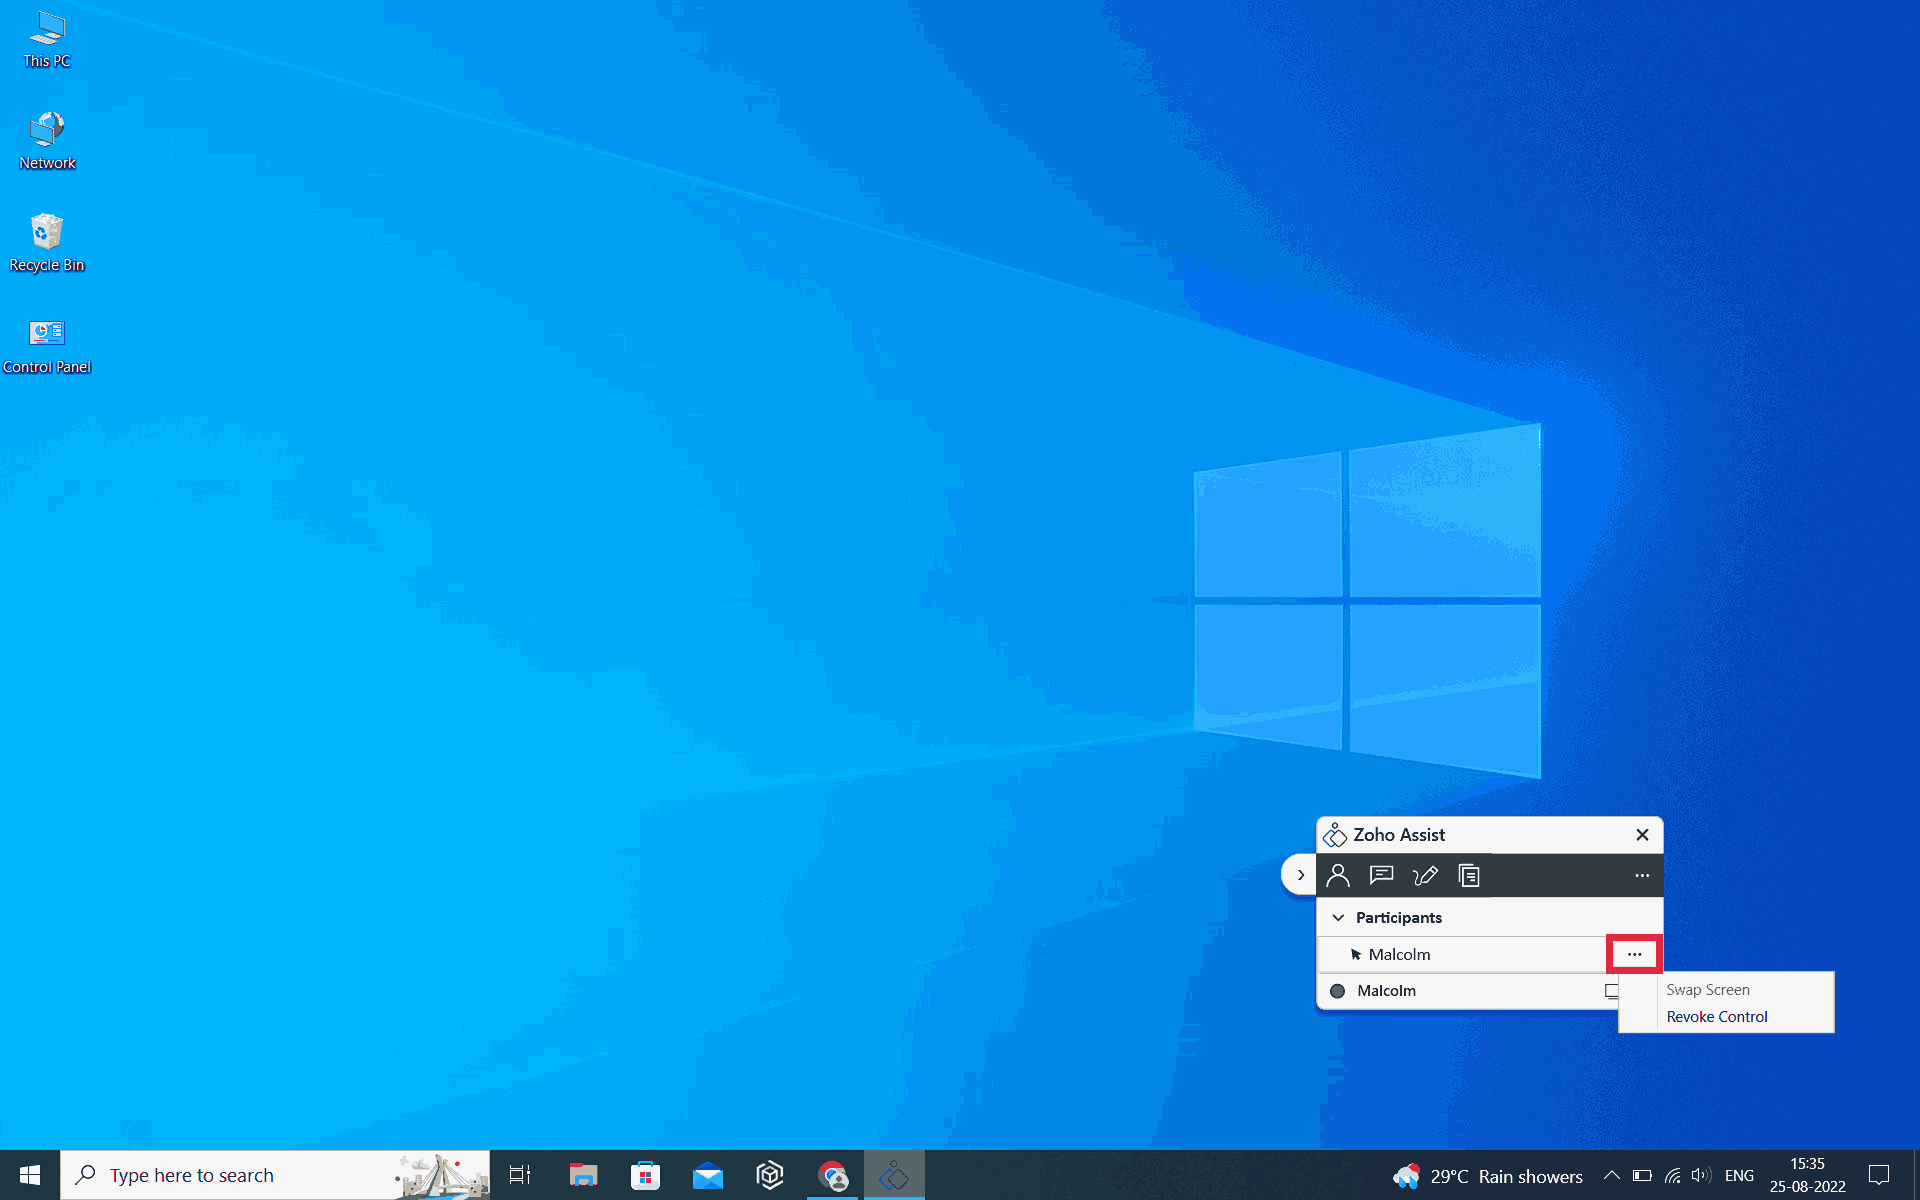Image resolution: width=1920 pixels, height=1200 pixels.
Task: Open Google Chrome from the taskbar
Action: coord(832,1175)
